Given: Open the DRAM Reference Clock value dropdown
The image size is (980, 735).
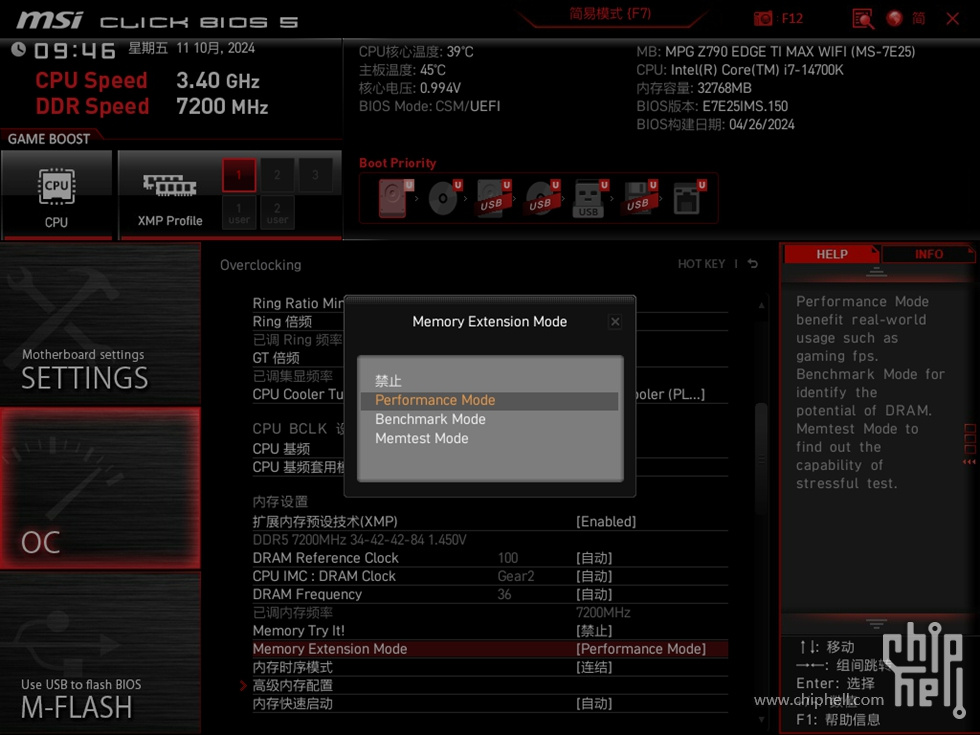Looking at the screenshot, I should point(594,558).
